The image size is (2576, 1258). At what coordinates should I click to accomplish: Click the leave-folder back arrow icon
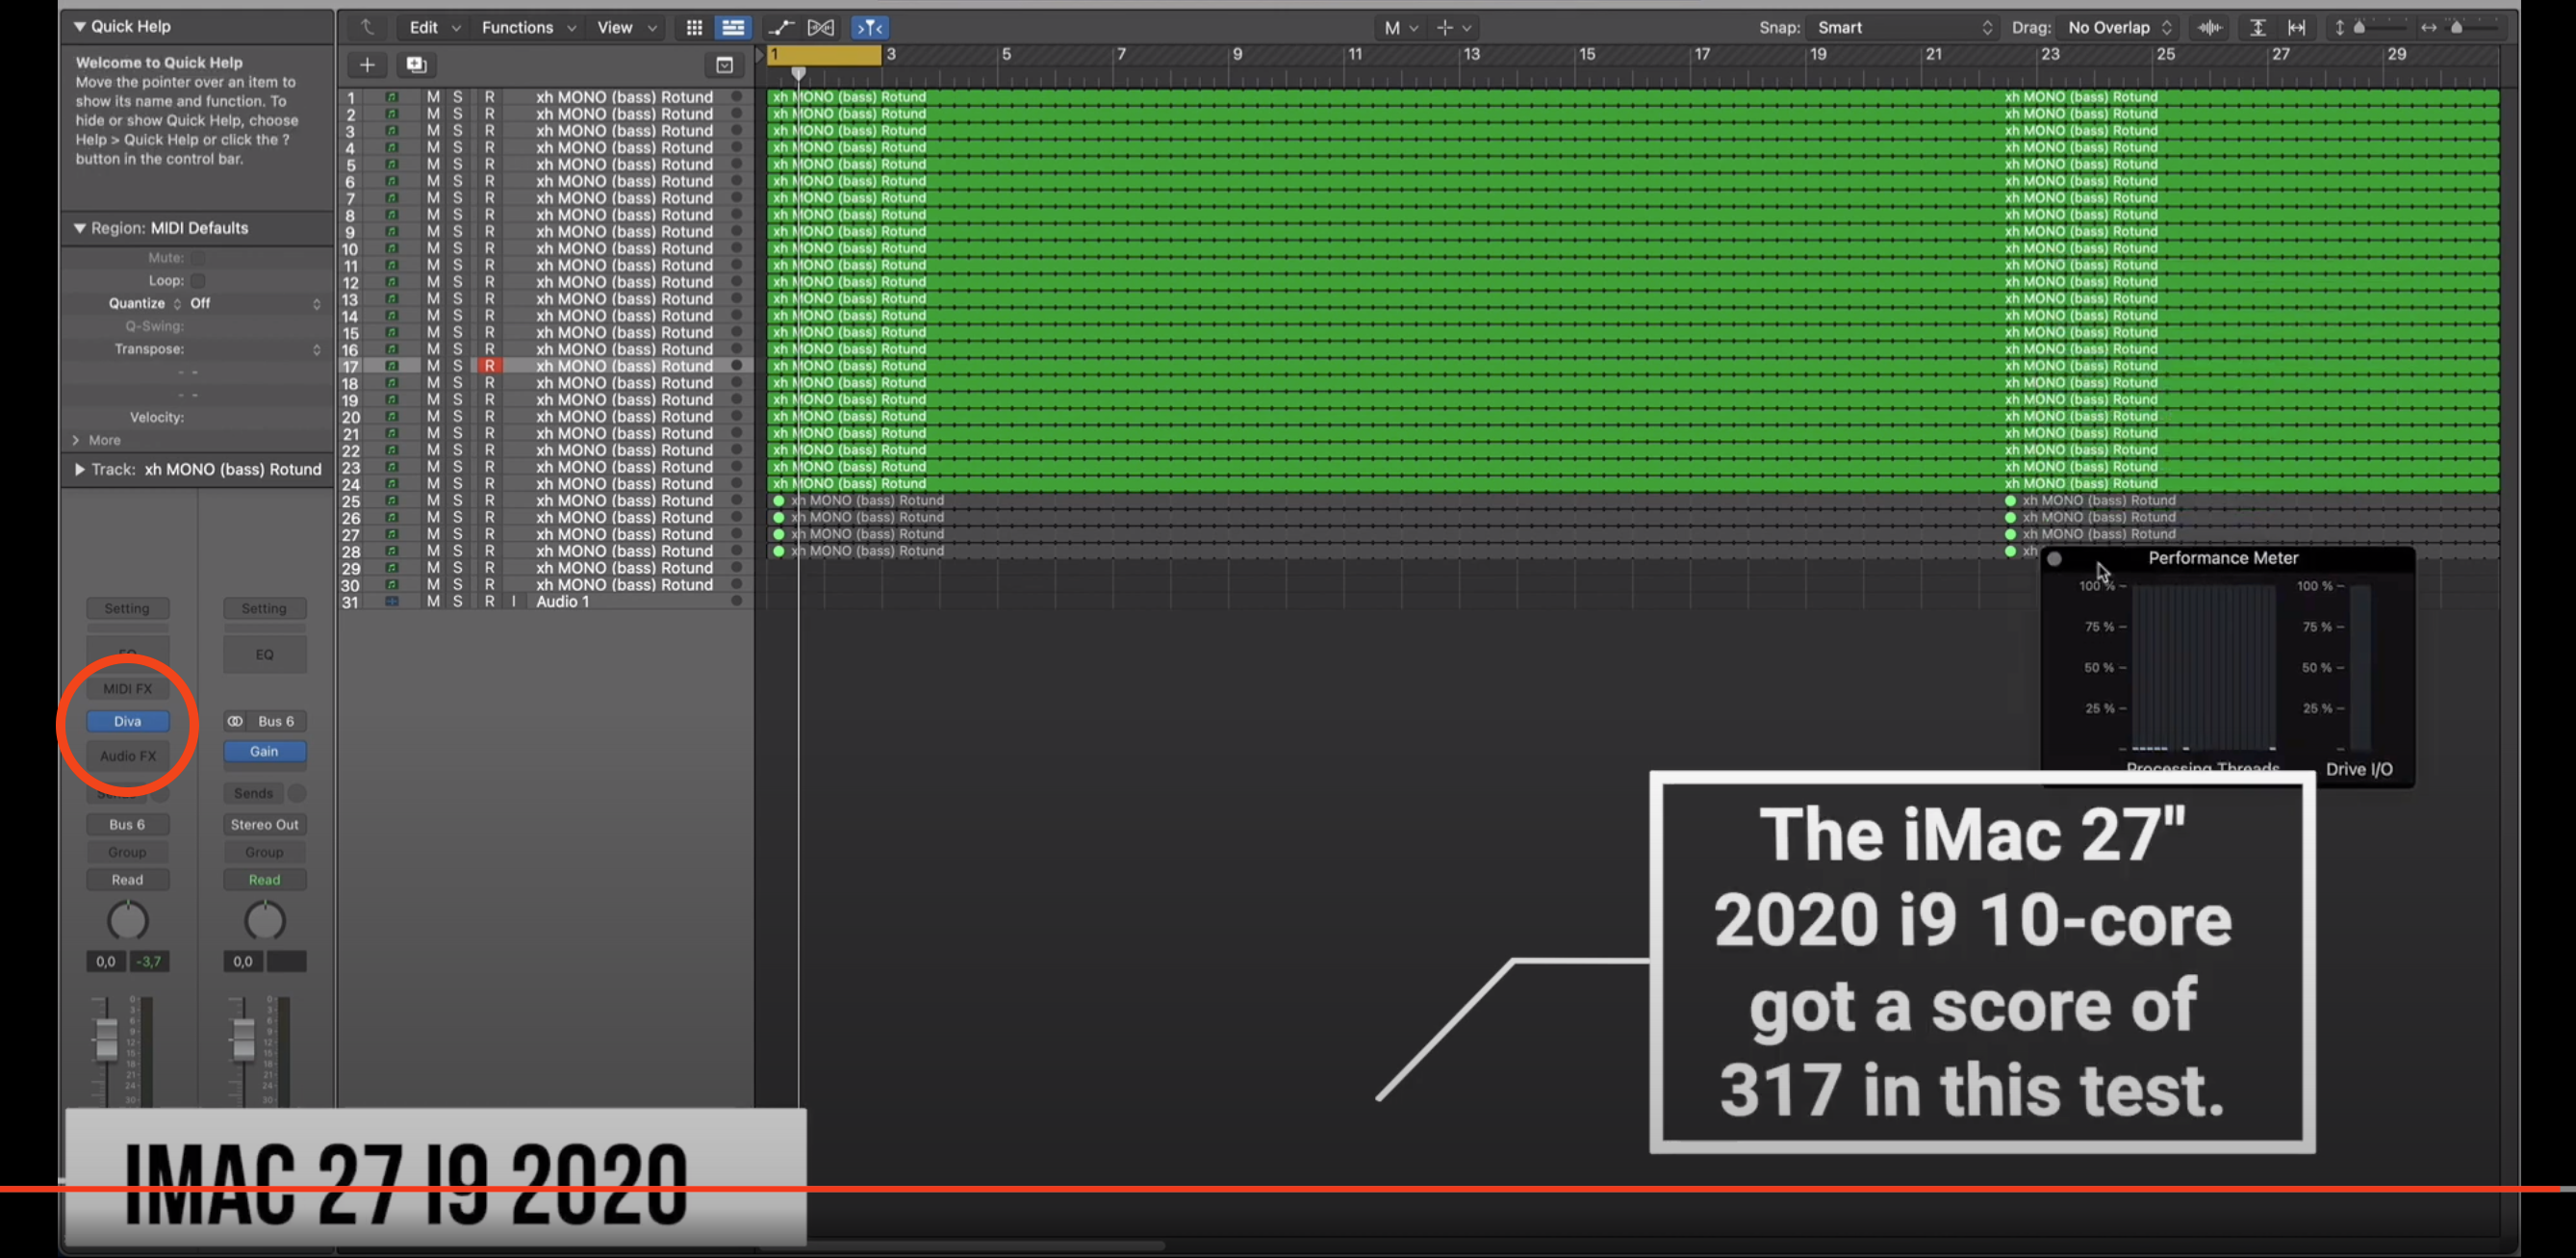click(x=368, y=28)
